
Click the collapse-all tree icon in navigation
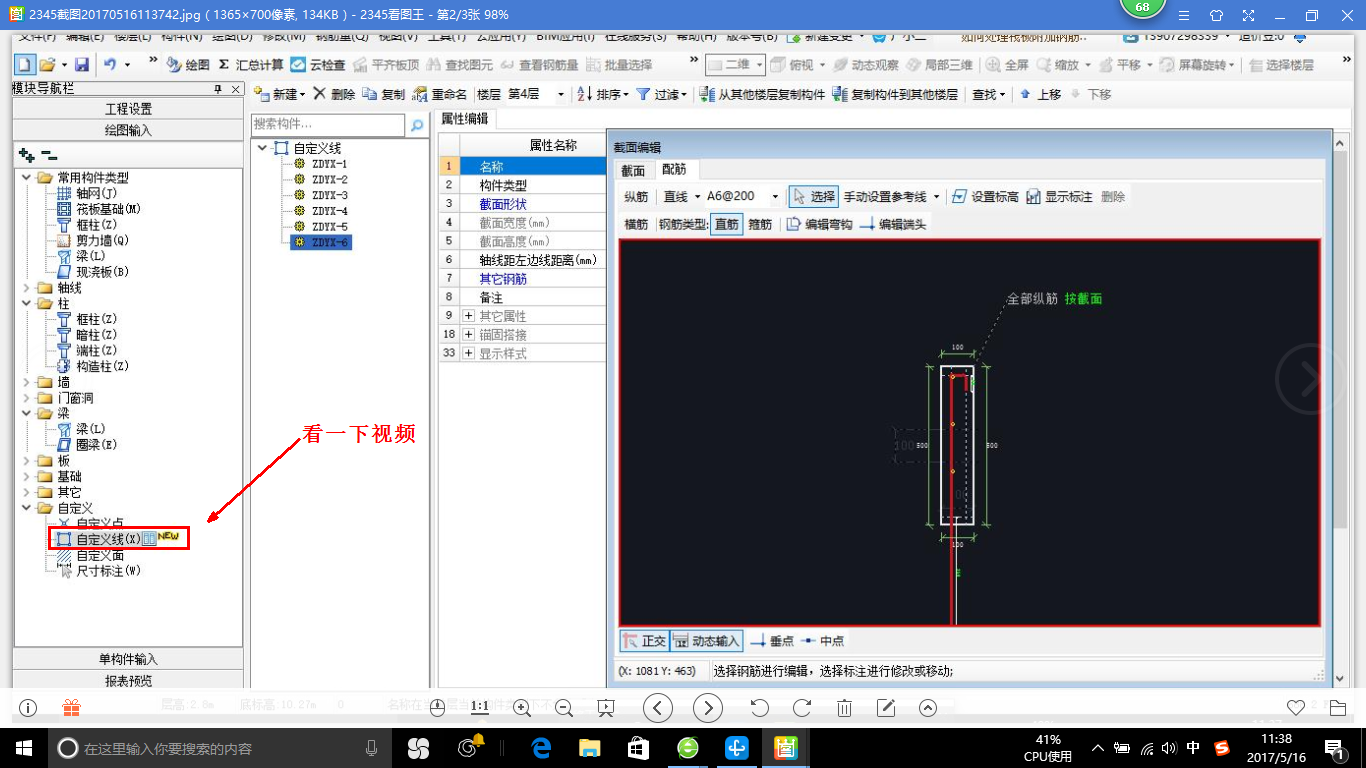pos(49,155)
